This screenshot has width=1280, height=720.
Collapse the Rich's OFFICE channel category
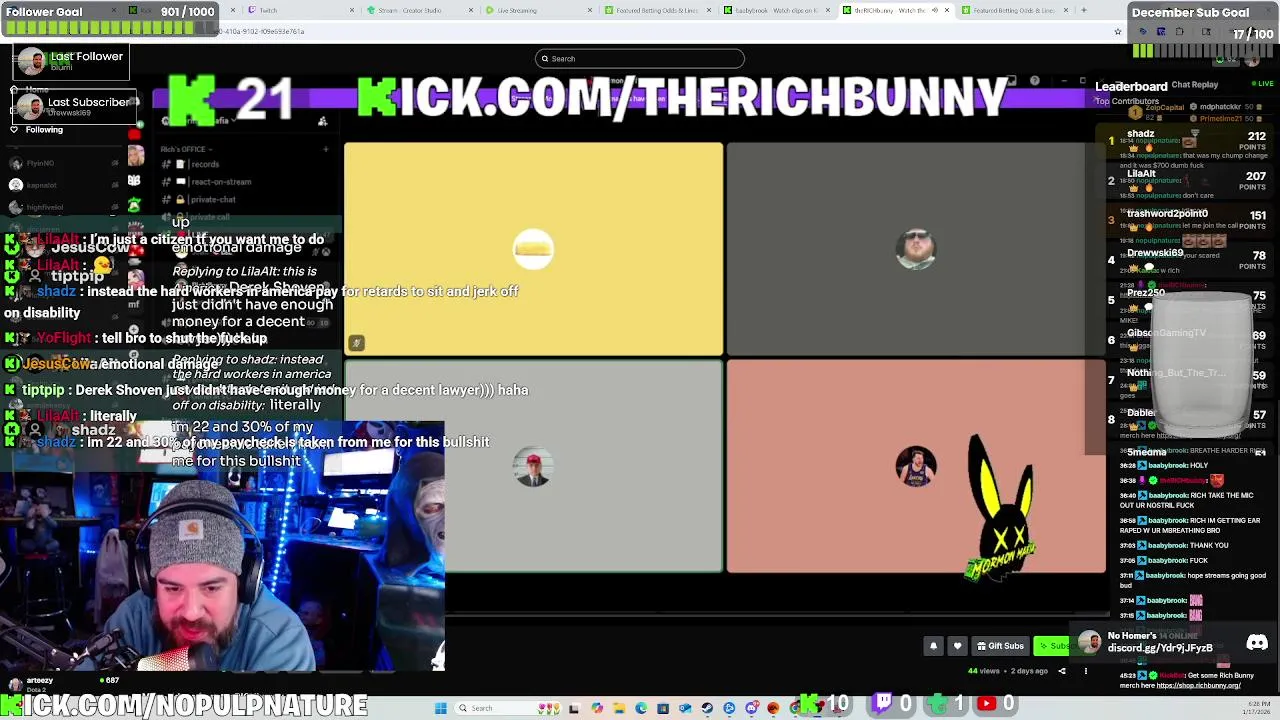(x=187, y=149)
